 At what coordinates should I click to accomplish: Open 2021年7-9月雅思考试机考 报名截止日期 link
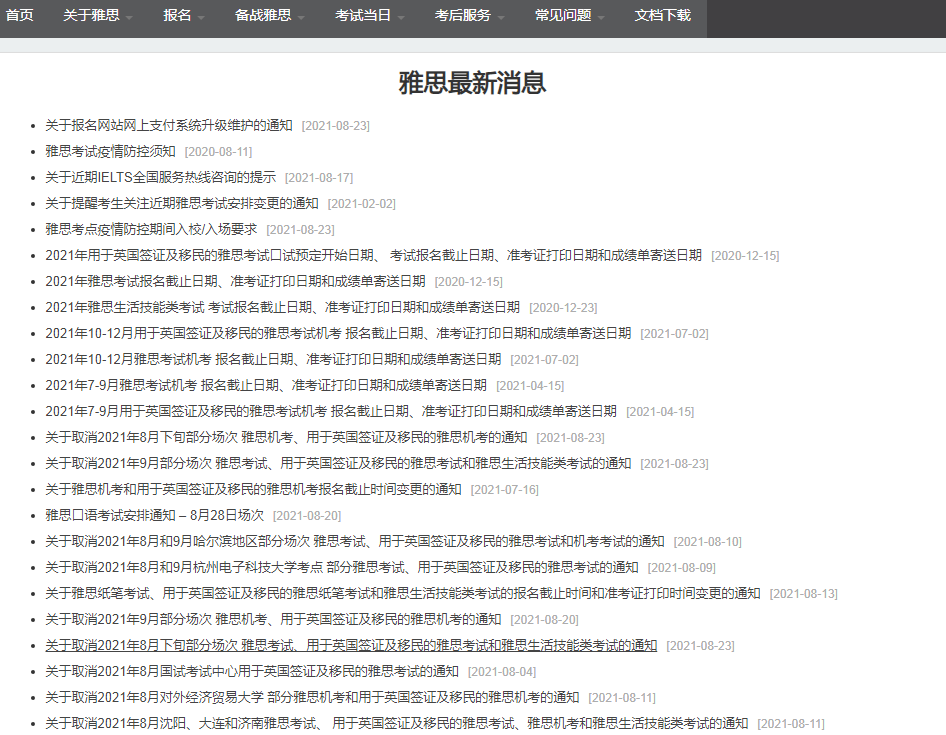[x=266, y=385]
